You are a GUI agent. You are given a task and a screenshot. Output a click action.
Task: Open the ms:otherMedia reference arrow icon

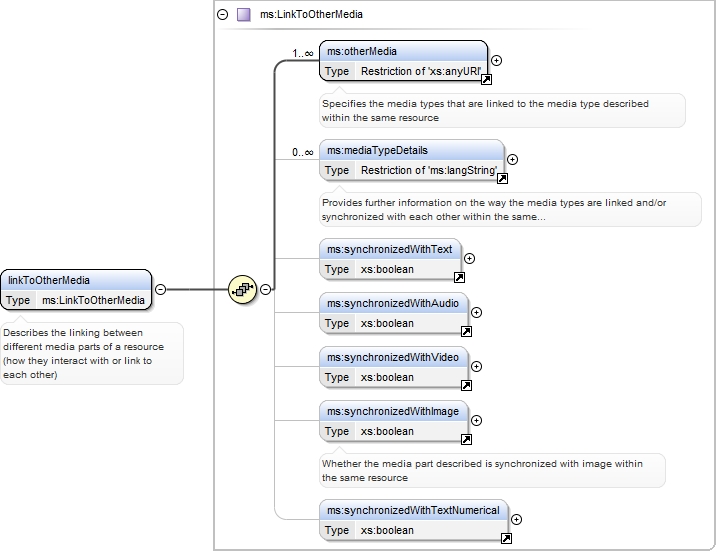tap(487, 80)
